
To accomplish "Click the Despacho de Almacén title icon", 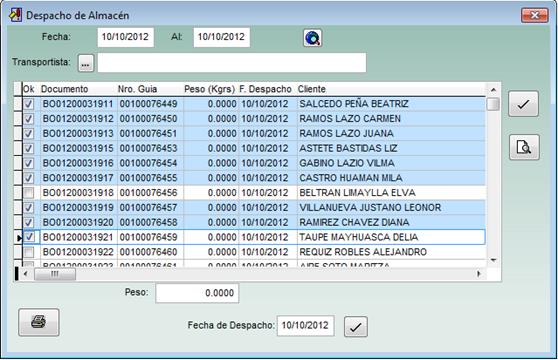I will 15,15.
